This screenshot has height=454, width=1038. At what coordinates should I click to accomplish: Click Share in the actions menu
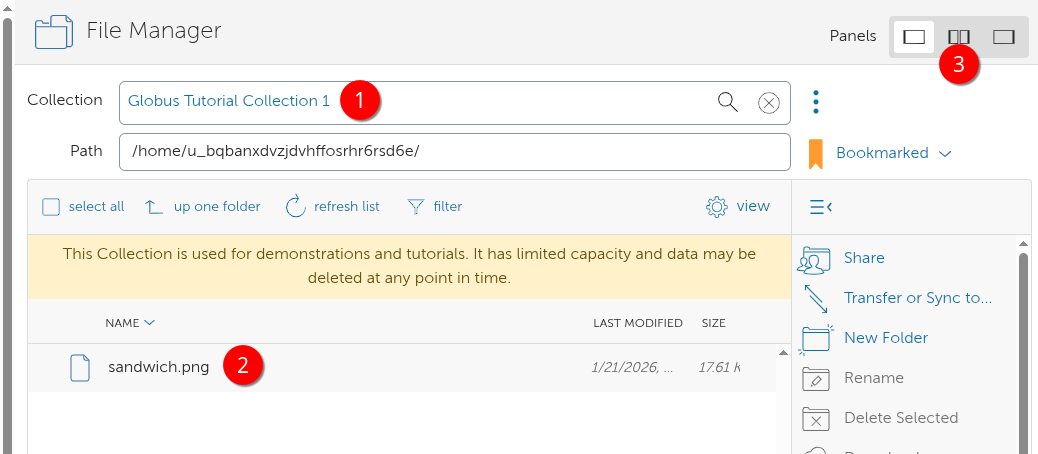(x=864, y=258)
